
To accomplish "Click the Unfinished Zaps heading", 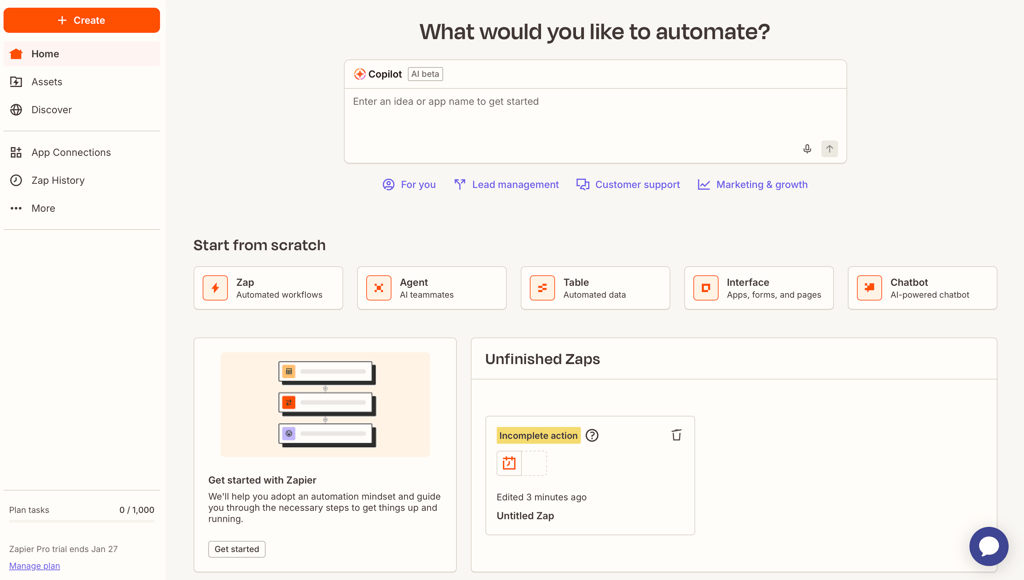I will 543,359.
